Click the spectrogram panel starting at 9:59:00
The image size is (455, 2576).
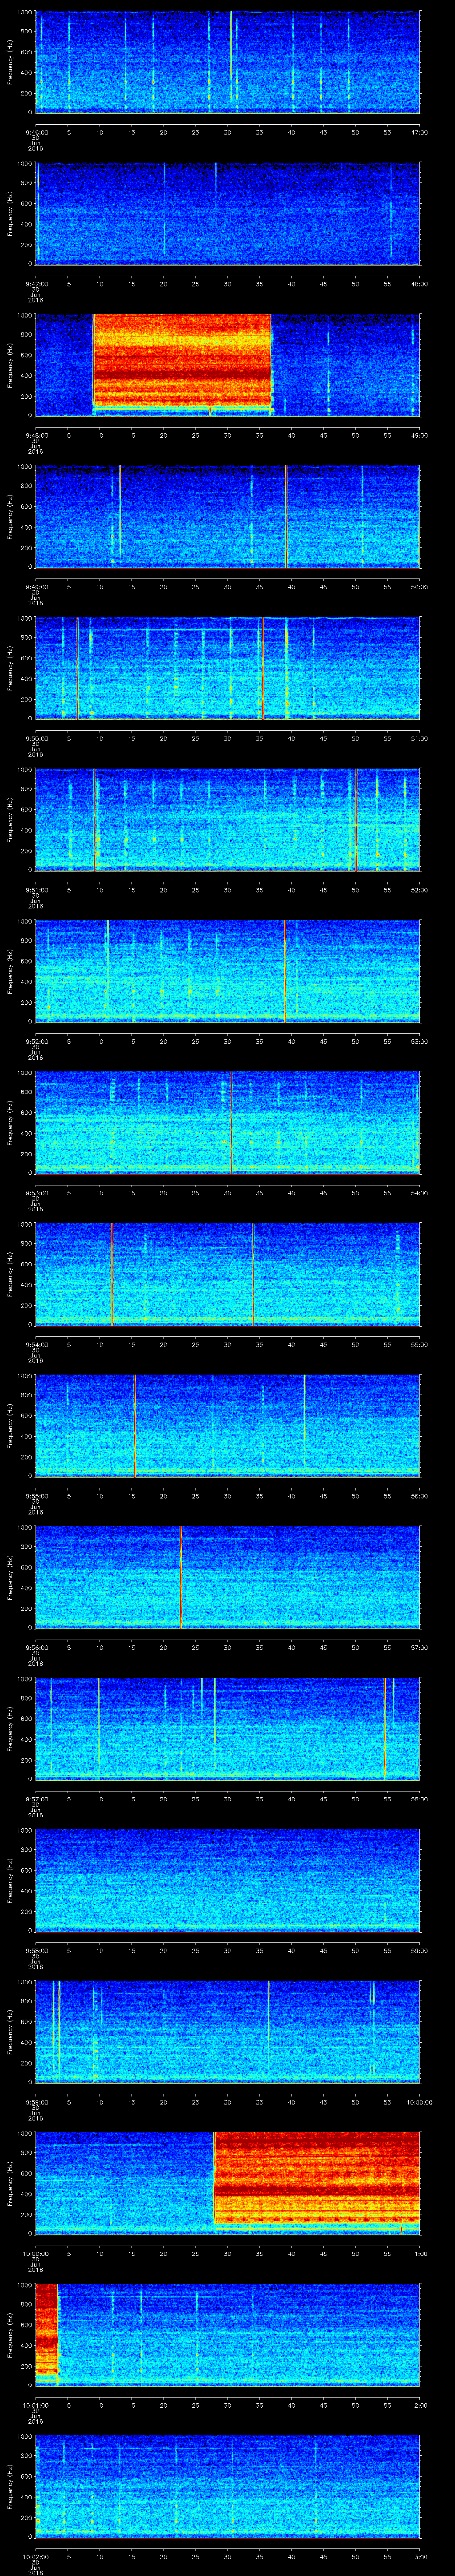[x=228, y=2033]
